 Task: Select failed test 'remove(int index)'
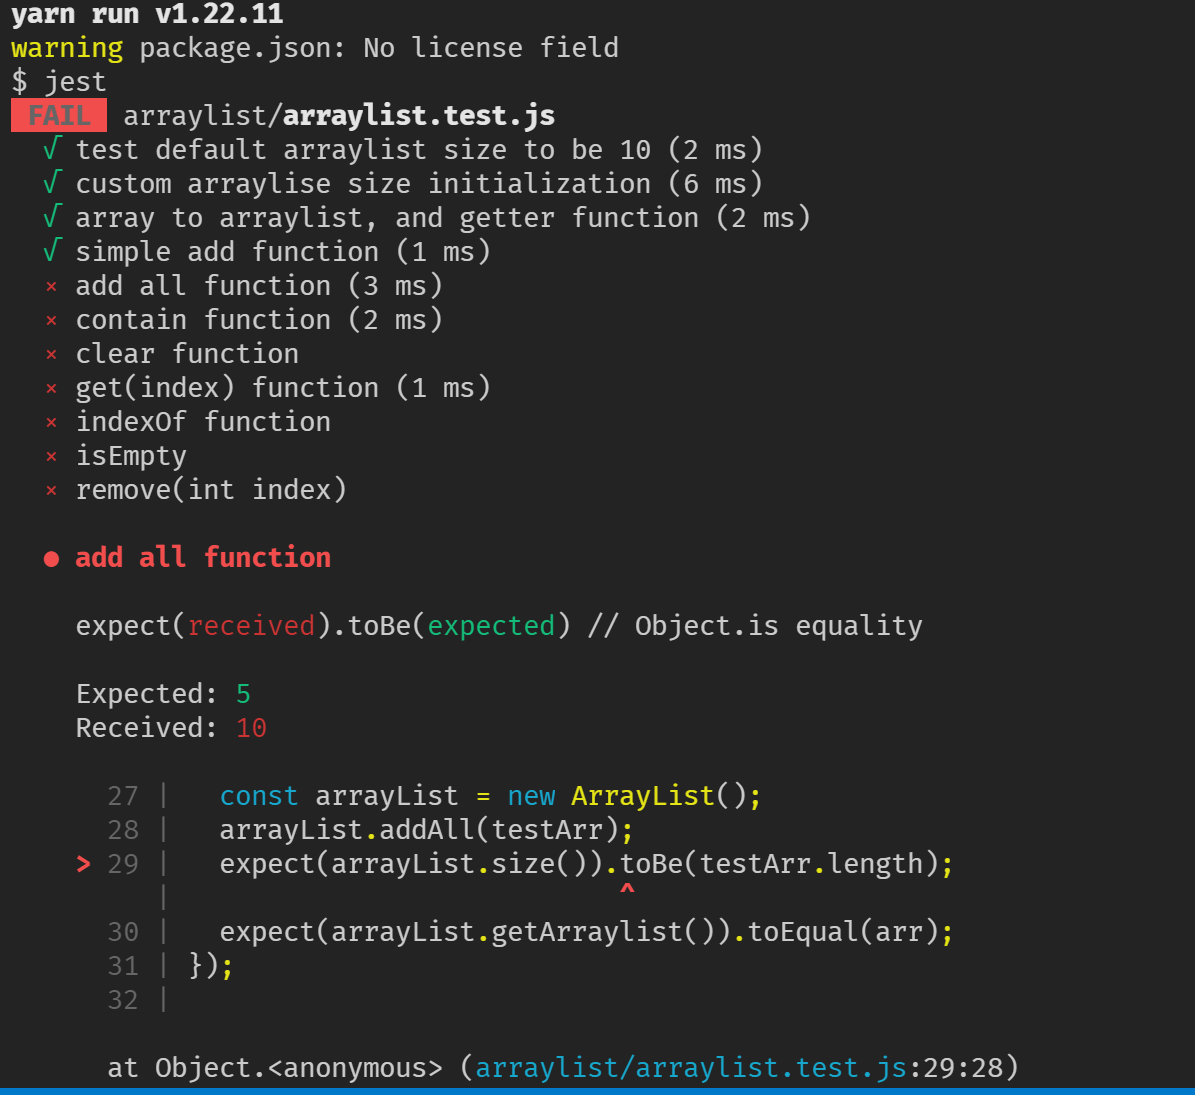coord(195,489)
